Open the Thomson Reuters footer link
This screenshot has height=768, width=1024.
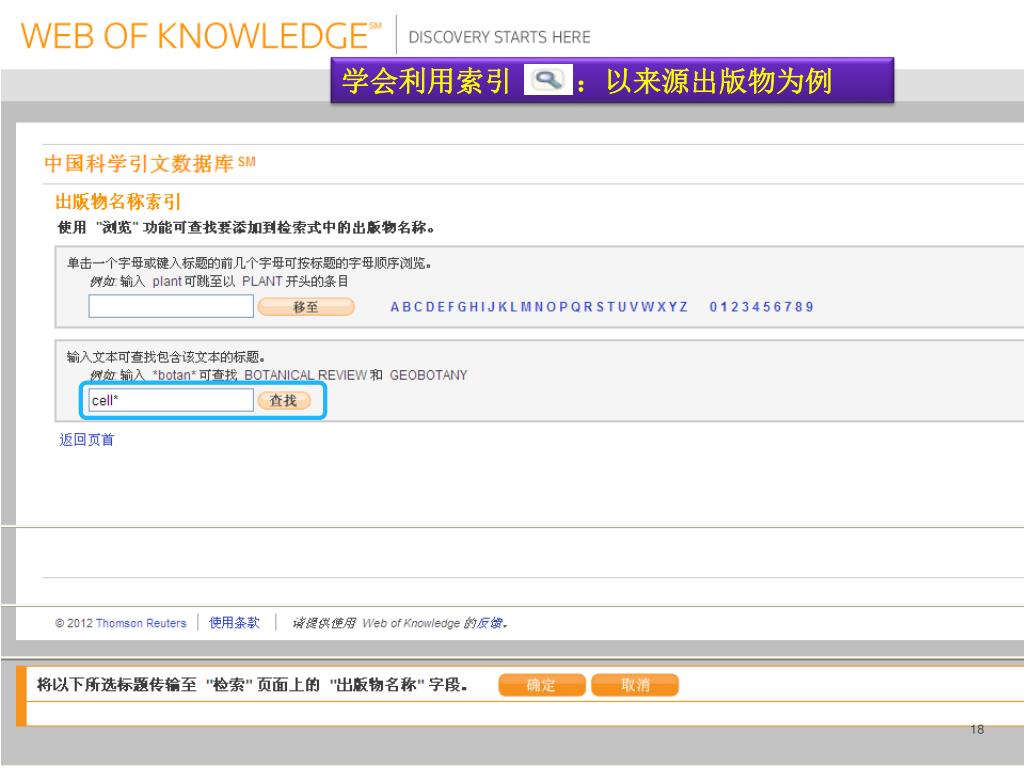141,623
